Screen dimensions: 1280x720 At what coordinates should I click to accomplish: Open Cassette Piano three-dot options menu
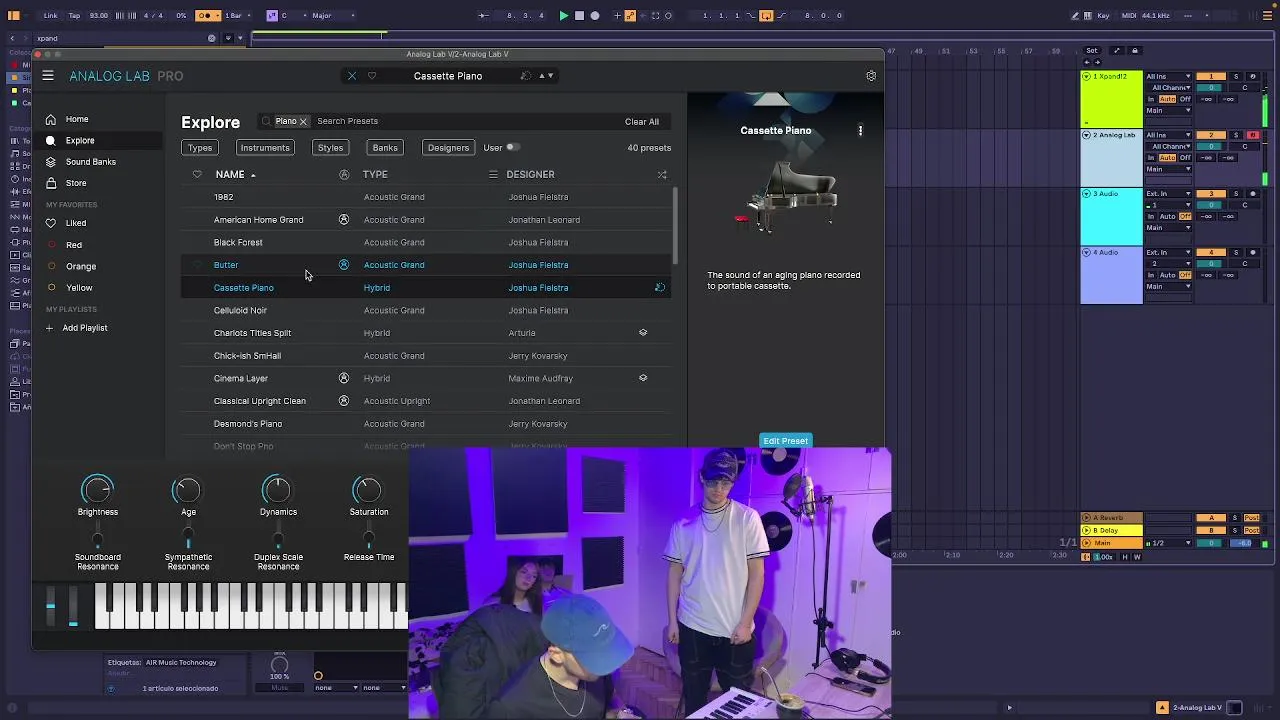860,131
